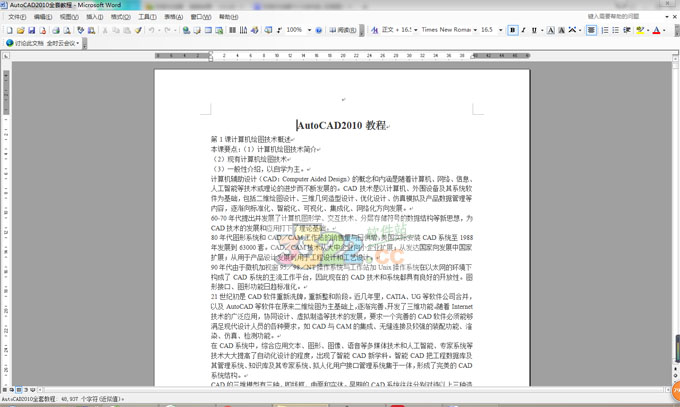
Task: Open the 编辑(E) menu
Action: click(x=43, y=17)
